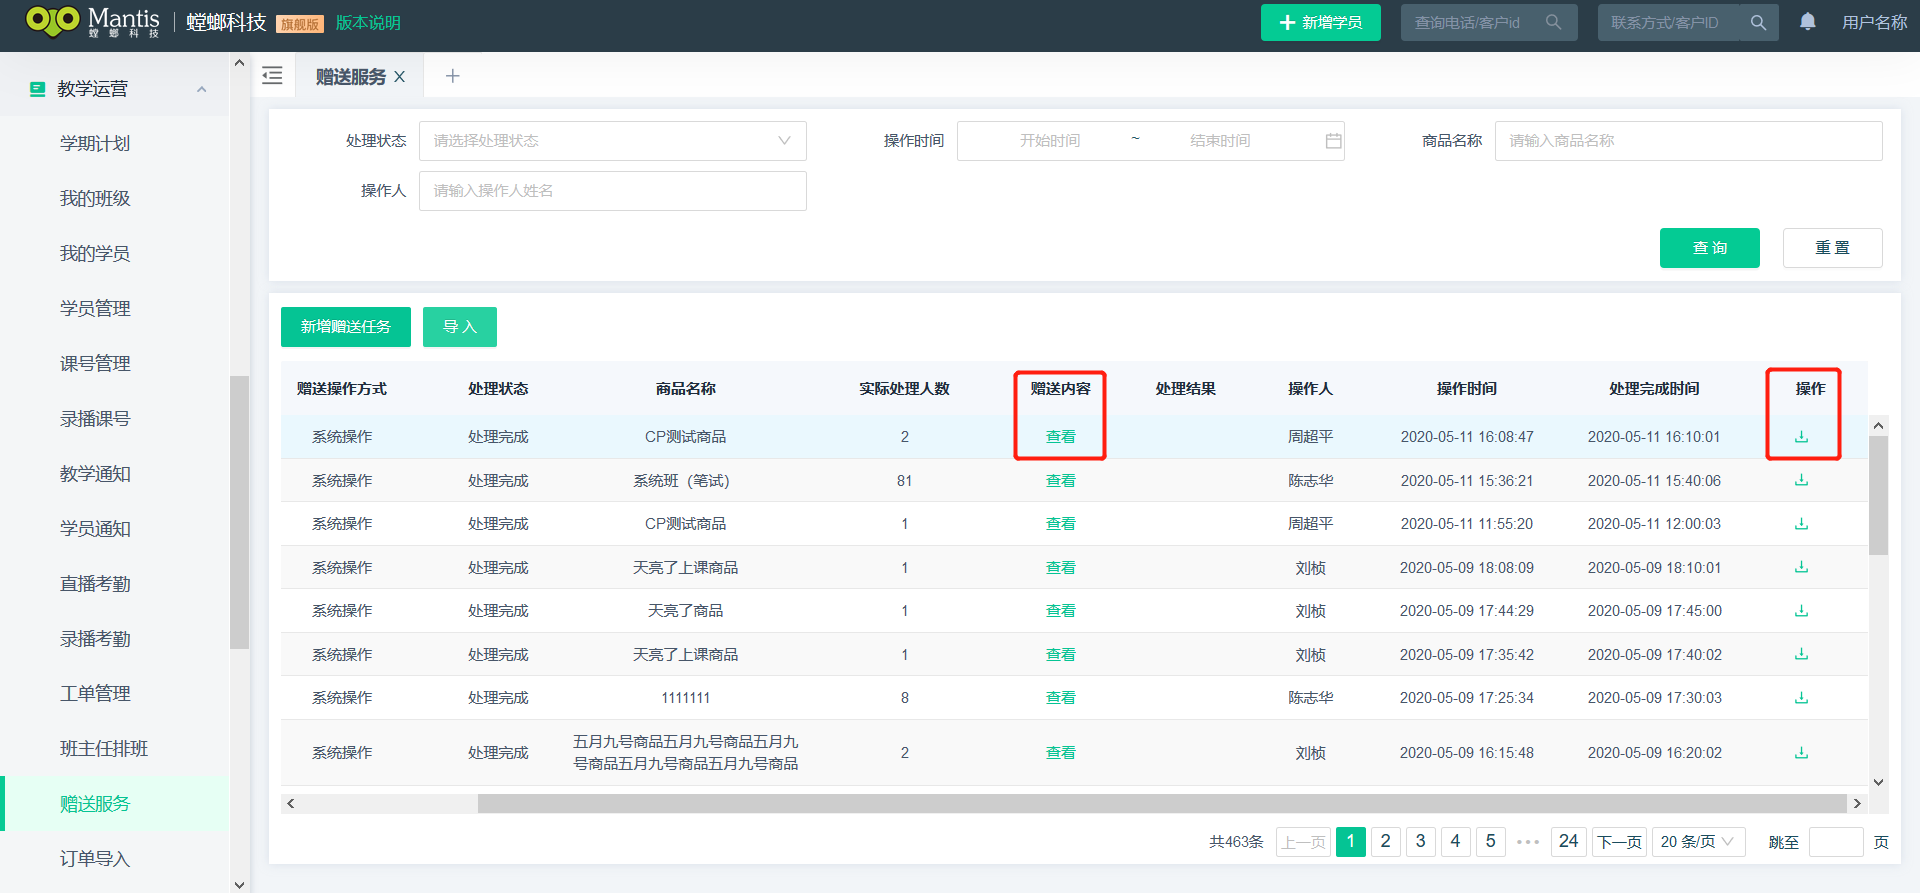
Task: Add a new tab with plus icon
Action: pos(452,76)
